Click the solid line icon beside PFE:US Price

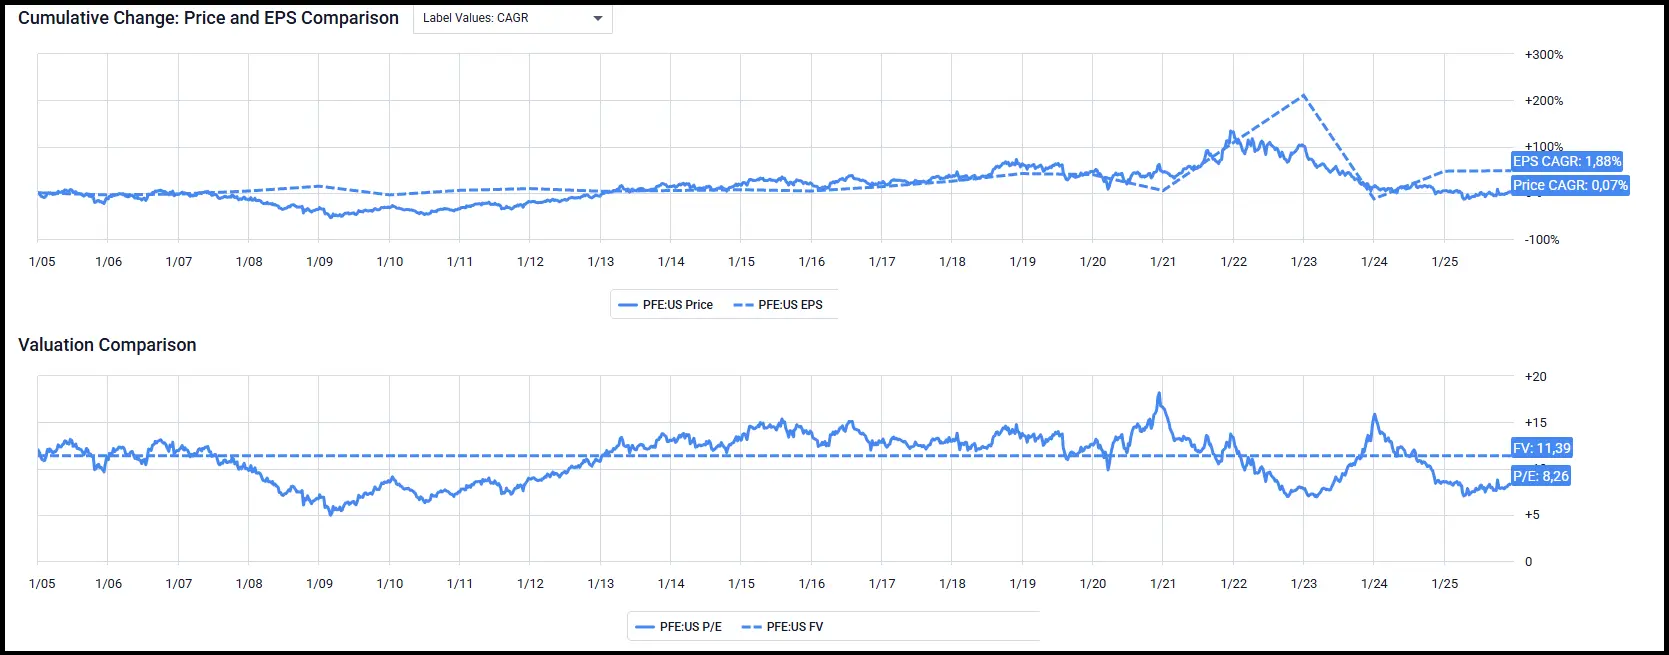(628, 305)
